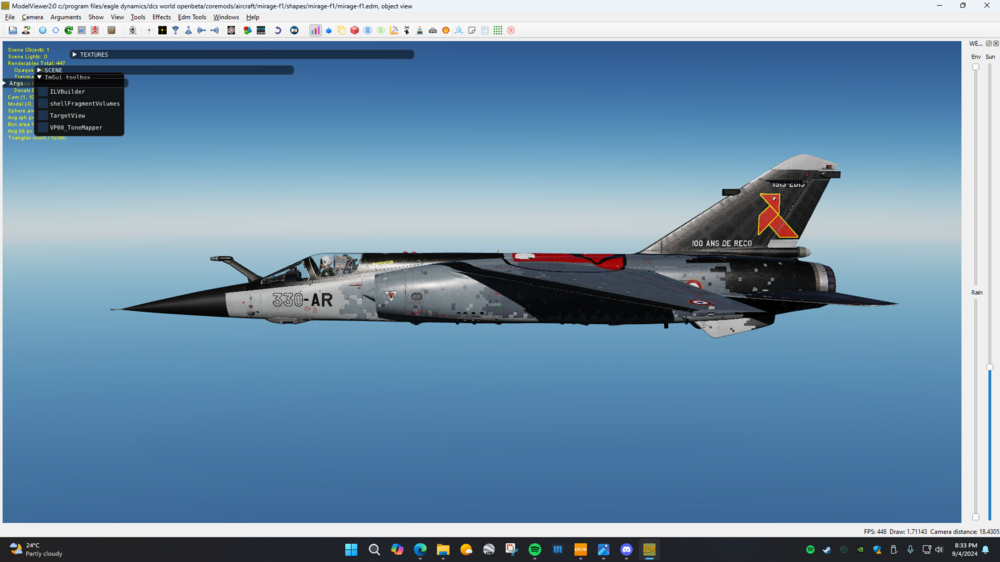Click the orange sphere toolbar icon
Image resolution: width=1000 pixels, height=562 pixels.
(446, 30)
